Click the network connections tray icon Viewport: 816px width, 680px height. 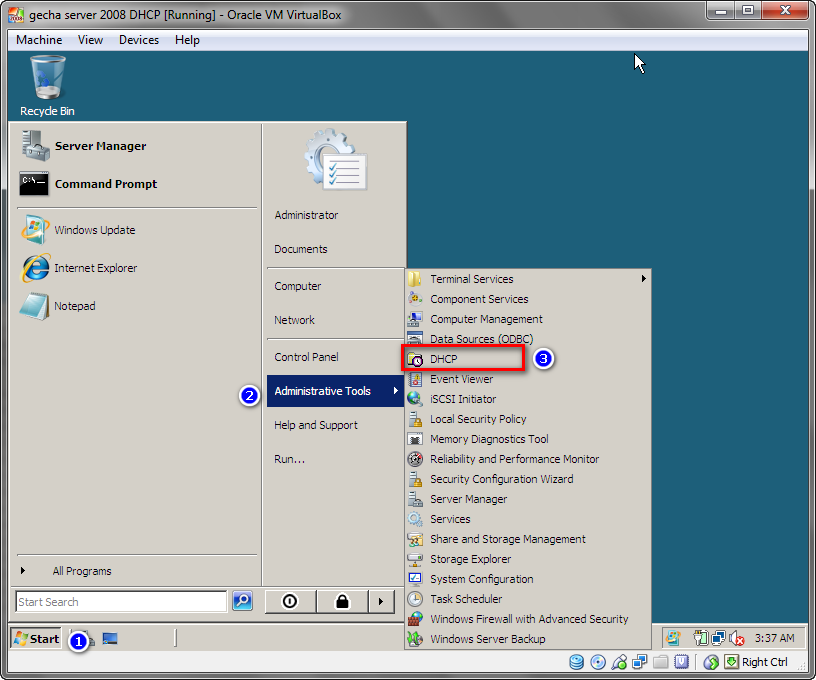click(x=719, y=638)
